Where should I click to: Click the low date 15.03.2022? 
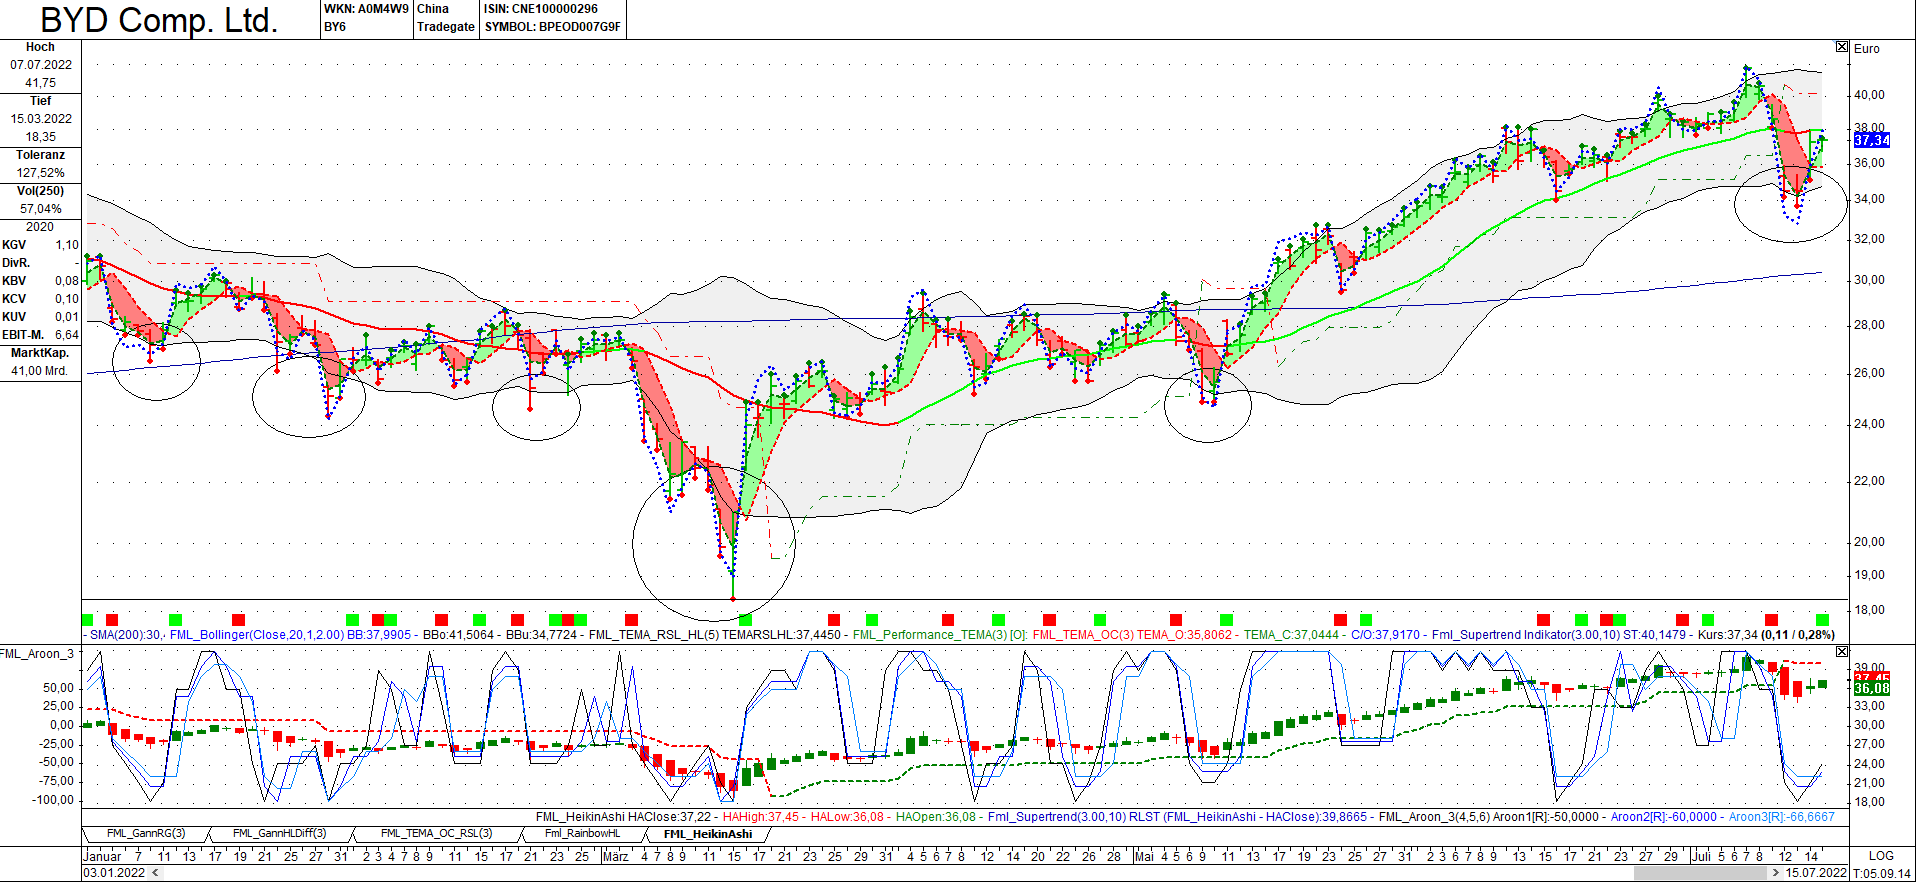(41, 119)
